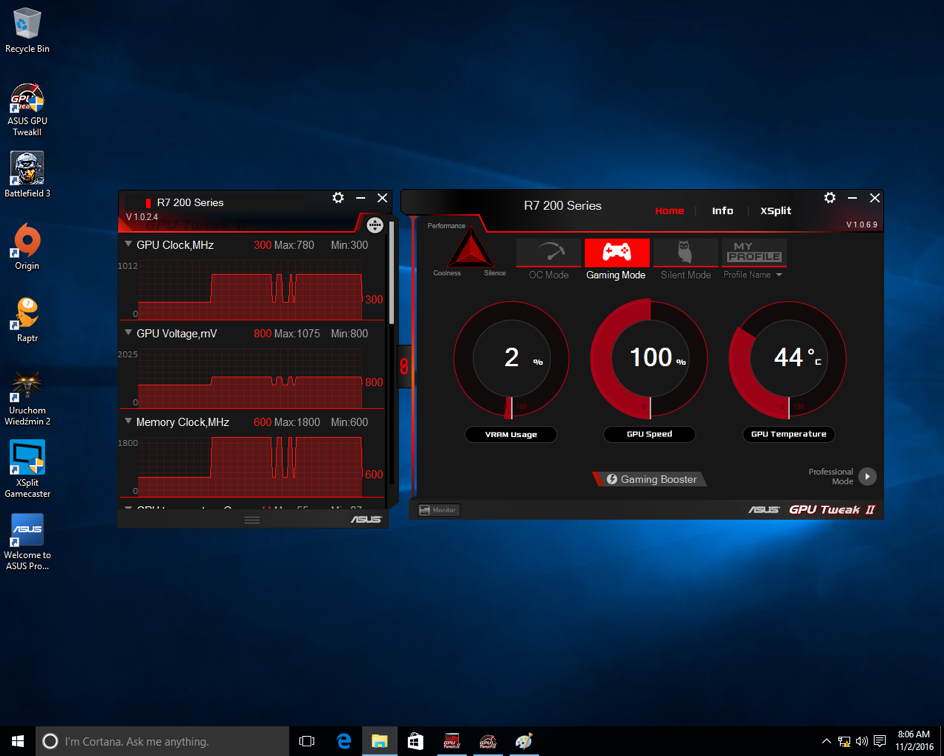Collapse the GPU Clock graph section
The width and height of the screenshot is (944, 756).
pyautogui.click(x=128, y=245)
